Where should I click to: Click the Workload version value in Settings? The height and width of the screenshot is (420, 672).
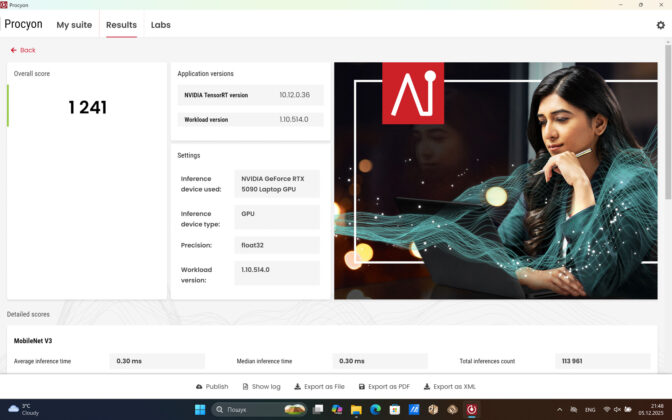[277, 273]
